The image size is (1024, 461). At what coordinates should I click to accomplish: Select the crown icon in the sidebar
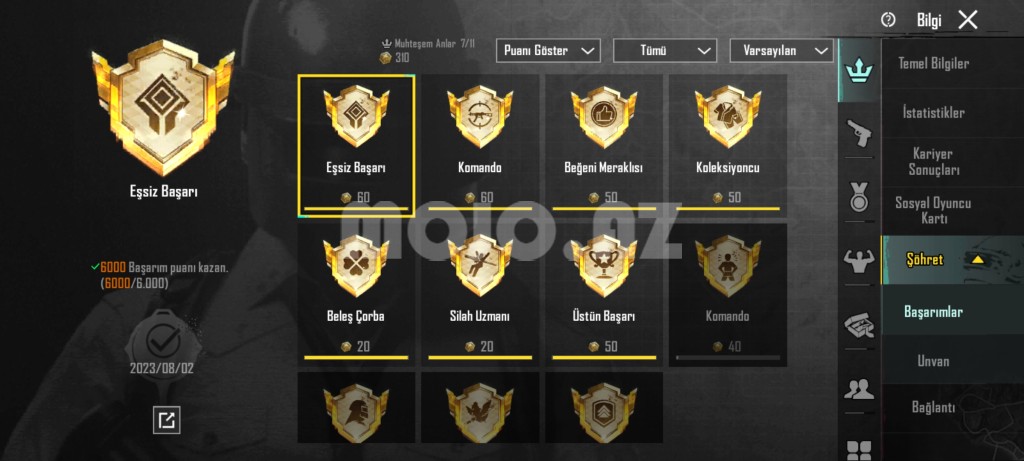click(859, 69)
